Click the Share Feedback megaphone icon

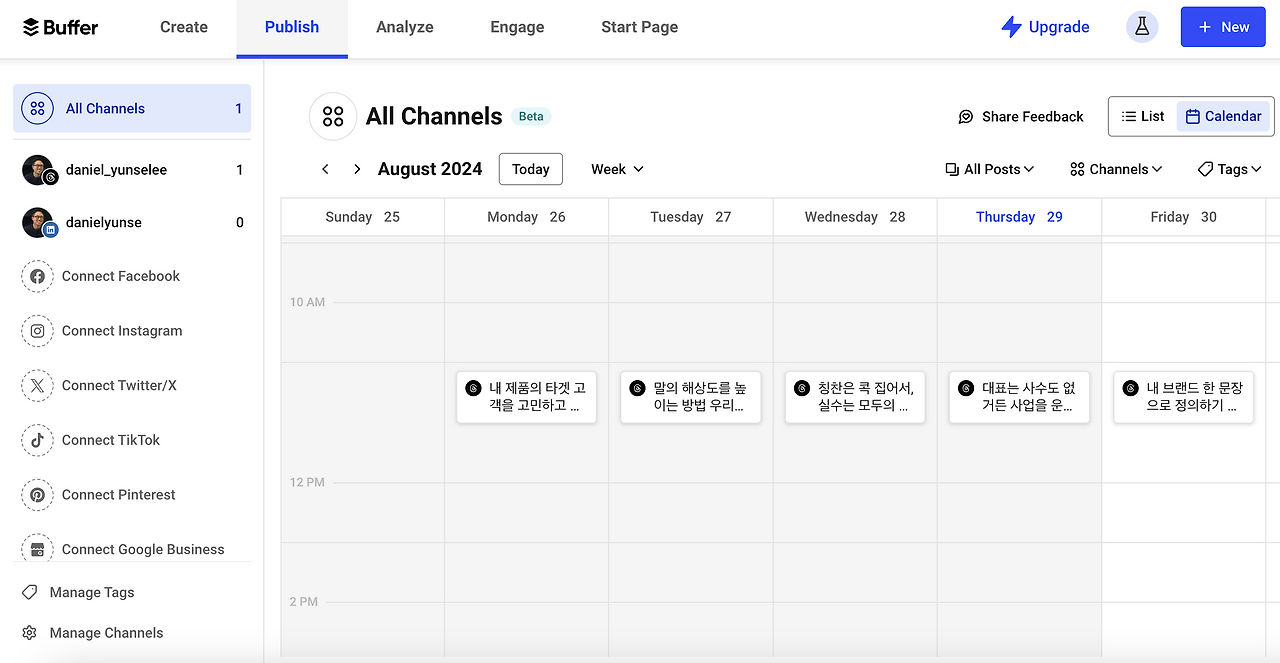(x=965, y=116)
